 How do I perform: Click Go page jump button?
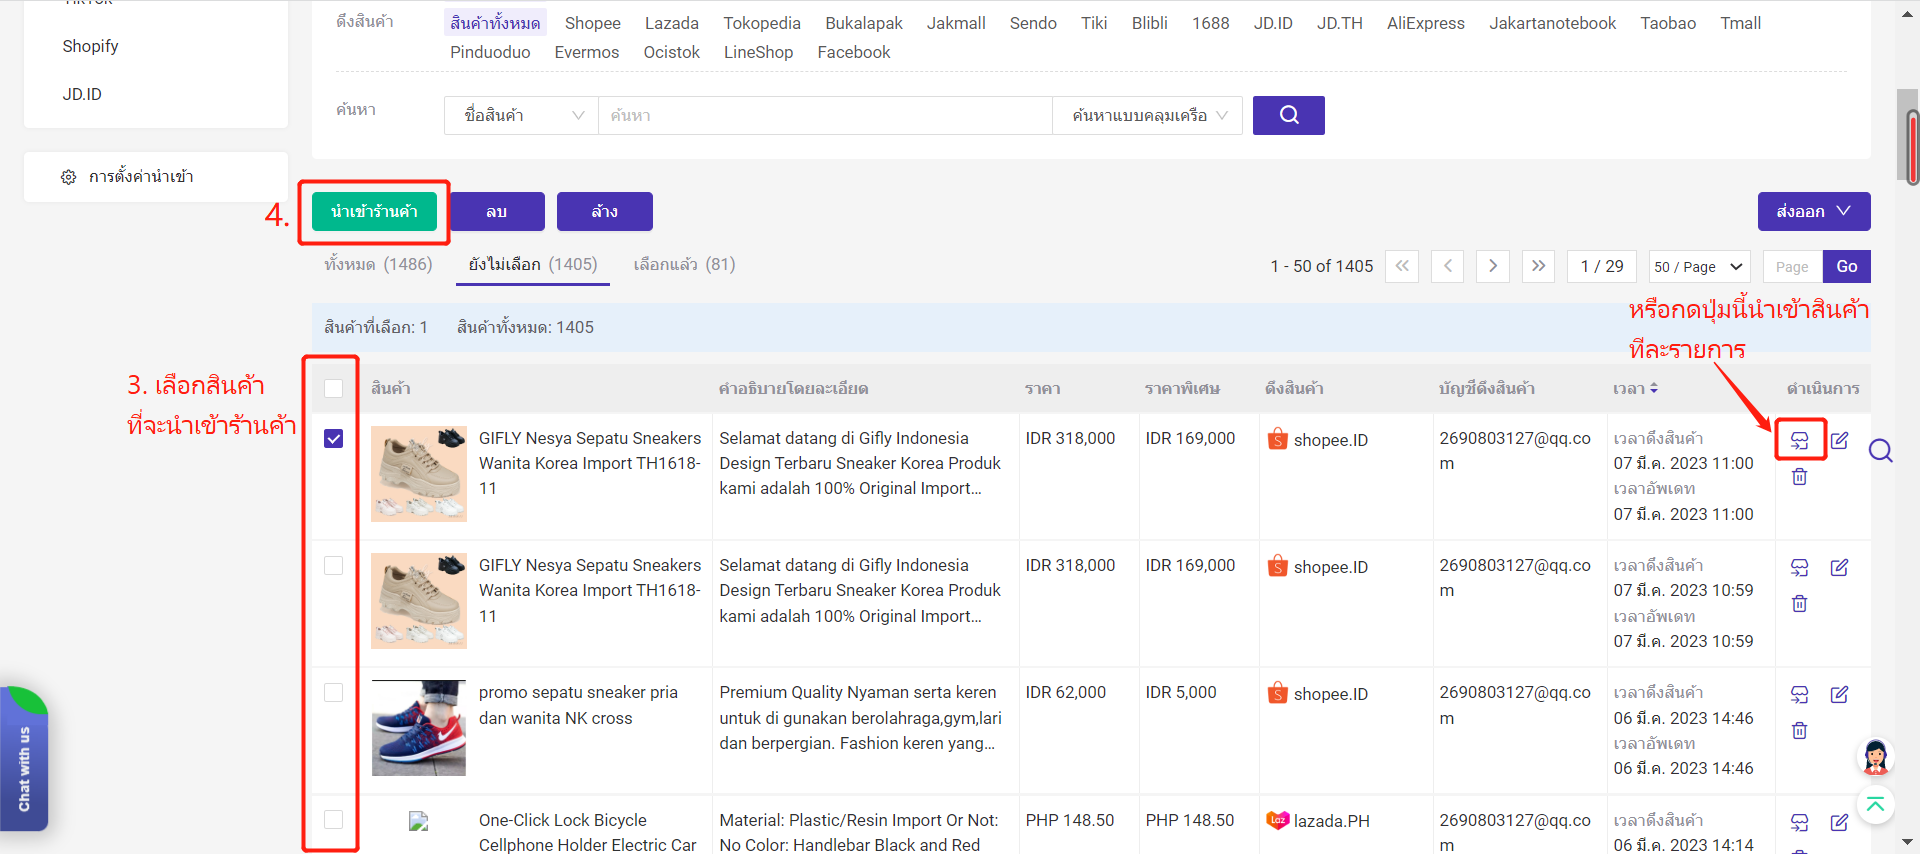(x=1846, y=266)
